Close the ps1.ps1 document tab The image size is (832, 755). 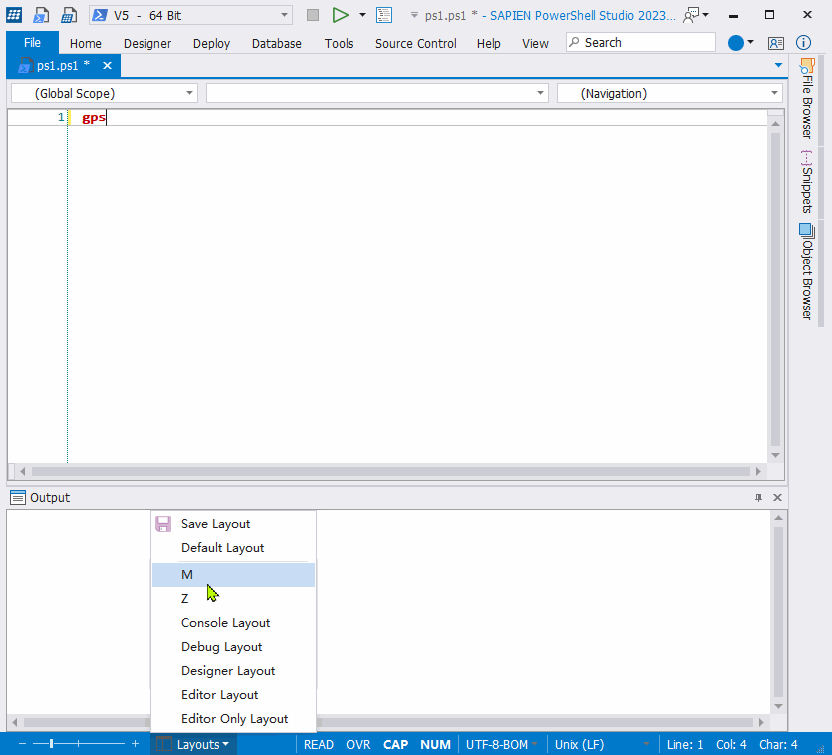tap(107, 65)
